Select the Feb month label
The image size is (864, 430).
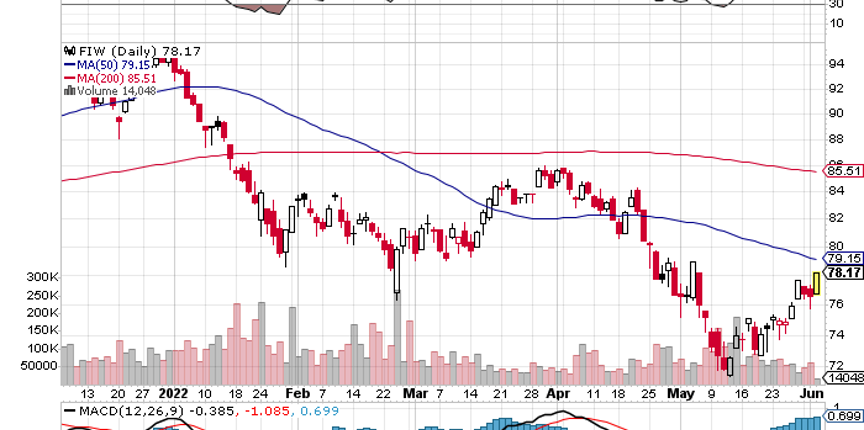click(x=298, y=394)
